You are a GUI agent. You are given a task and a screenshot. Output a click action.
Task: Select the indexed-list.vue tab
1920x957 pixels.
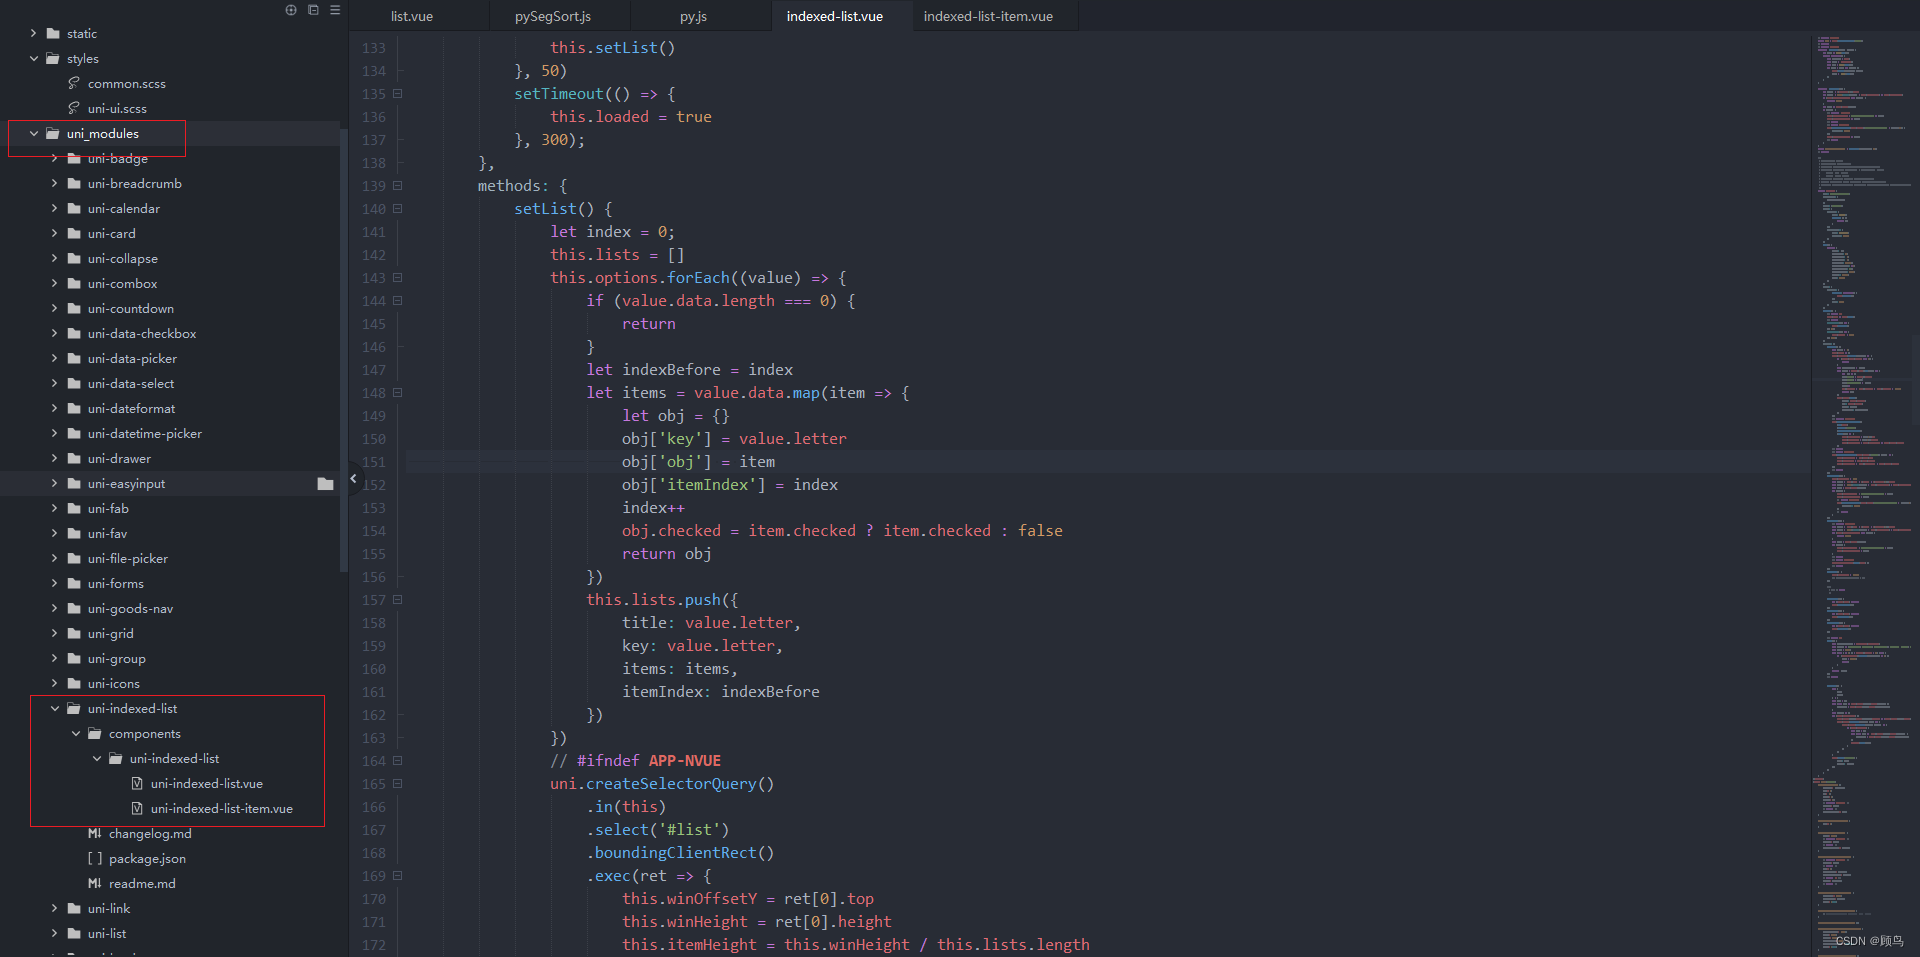pyautogui.click(x=835, y=16)
